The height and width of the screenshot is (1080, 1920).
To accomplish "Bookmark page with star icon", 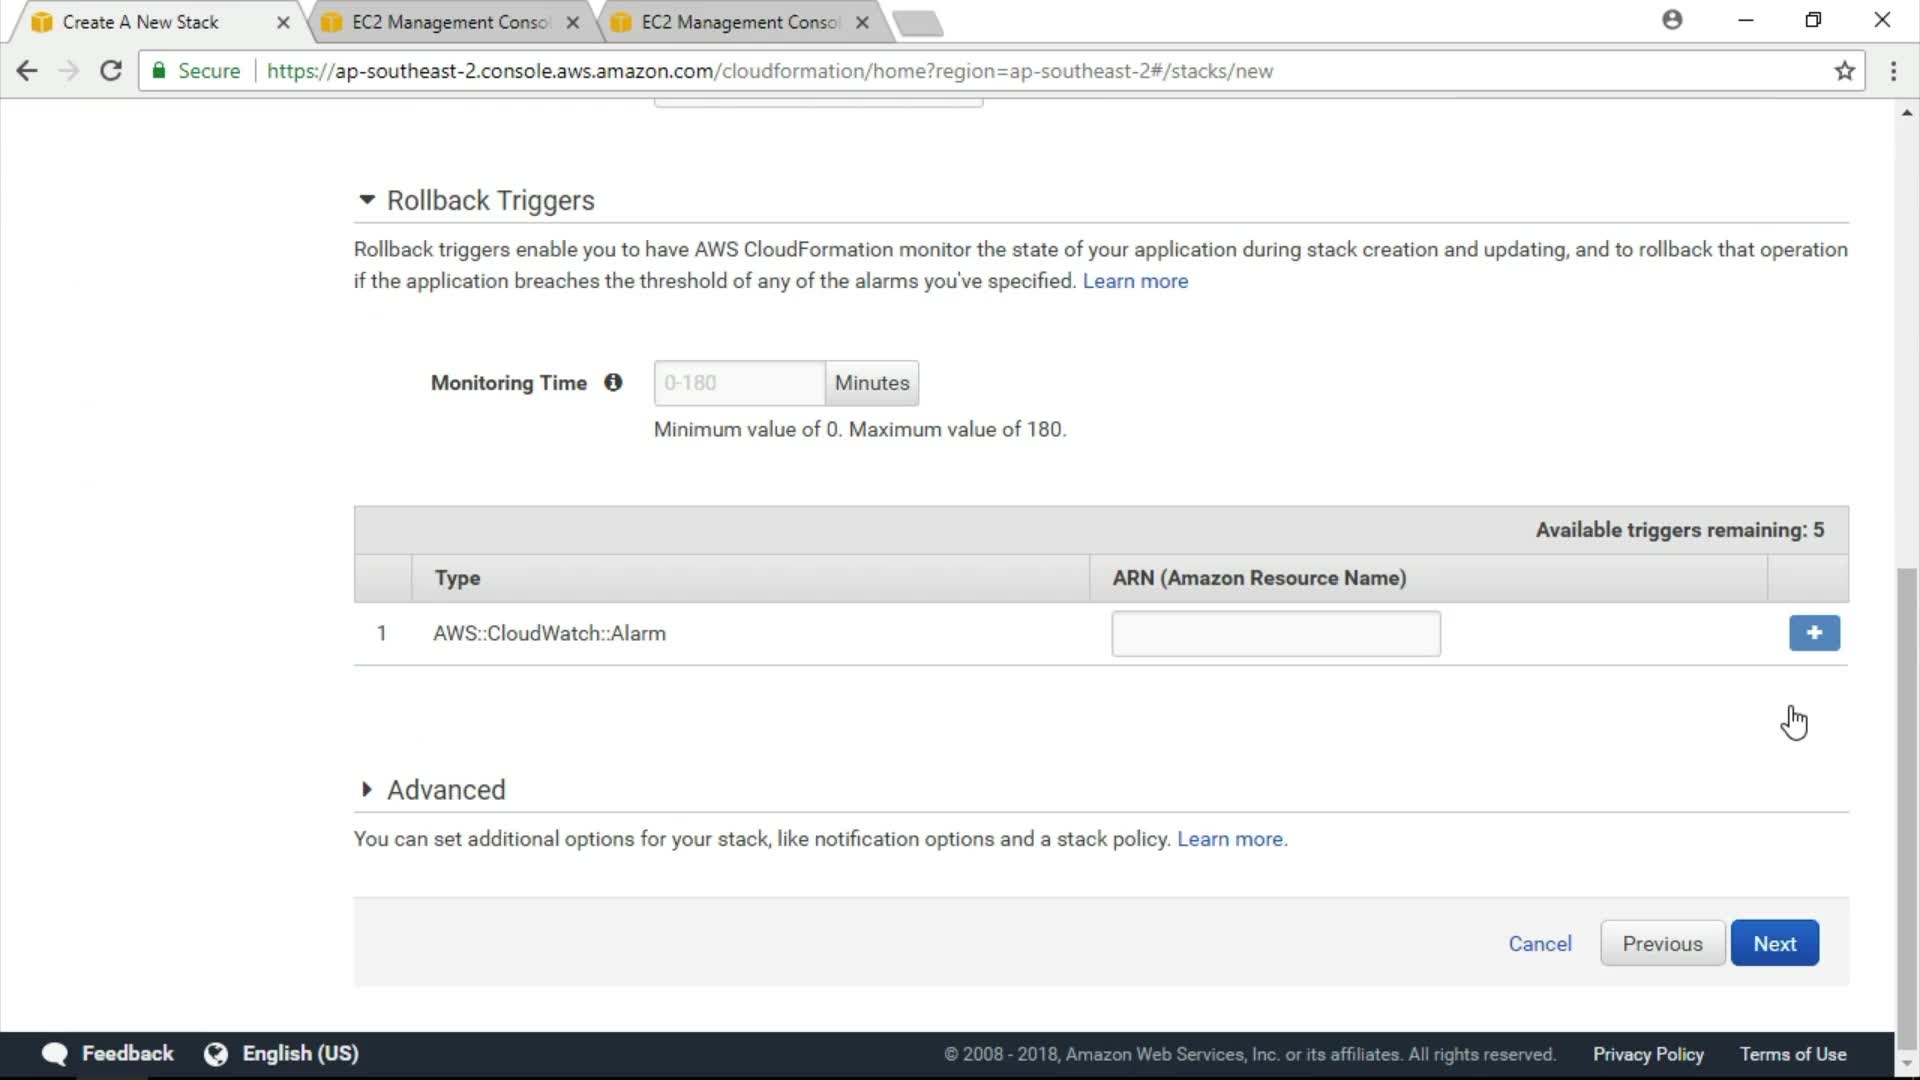I will click(1844, 71).
